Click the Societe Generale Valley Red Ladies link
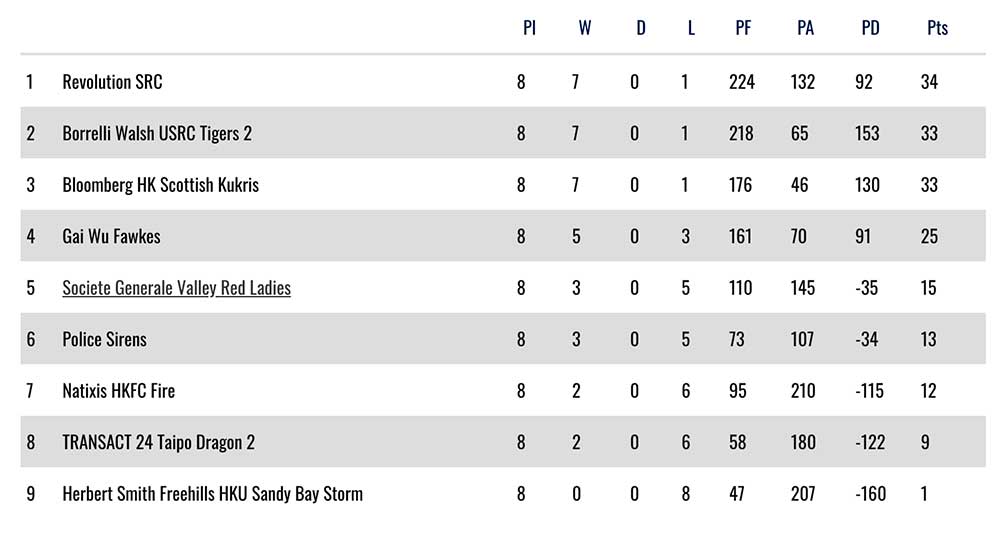 tap(176, 288)
